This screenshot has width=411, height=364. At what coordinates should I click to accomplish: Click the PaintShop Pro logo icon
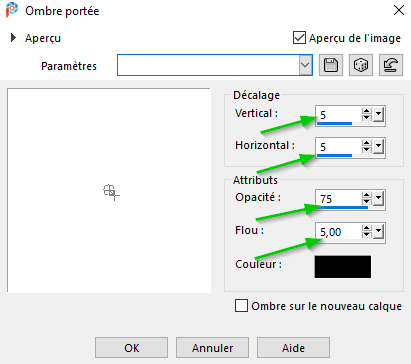point(12,10)
